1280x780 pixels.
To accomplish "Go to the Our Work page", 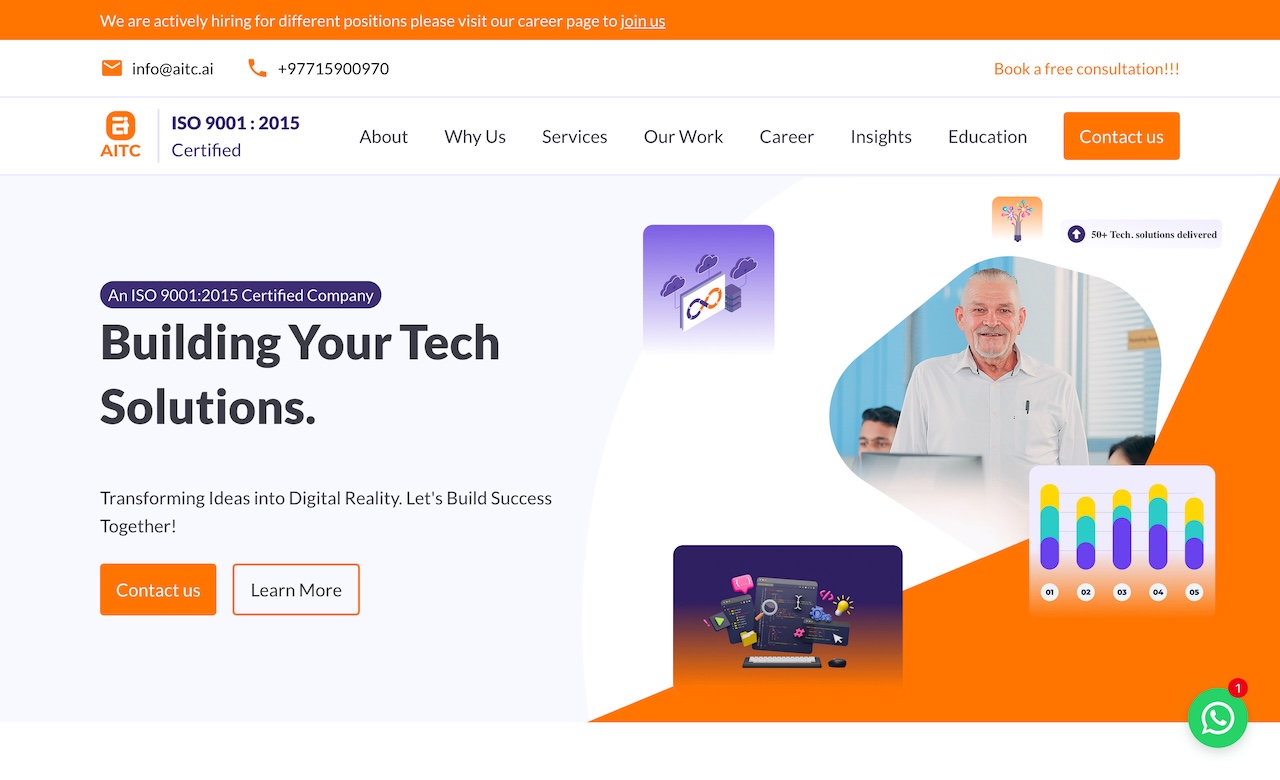I will 683,136.
